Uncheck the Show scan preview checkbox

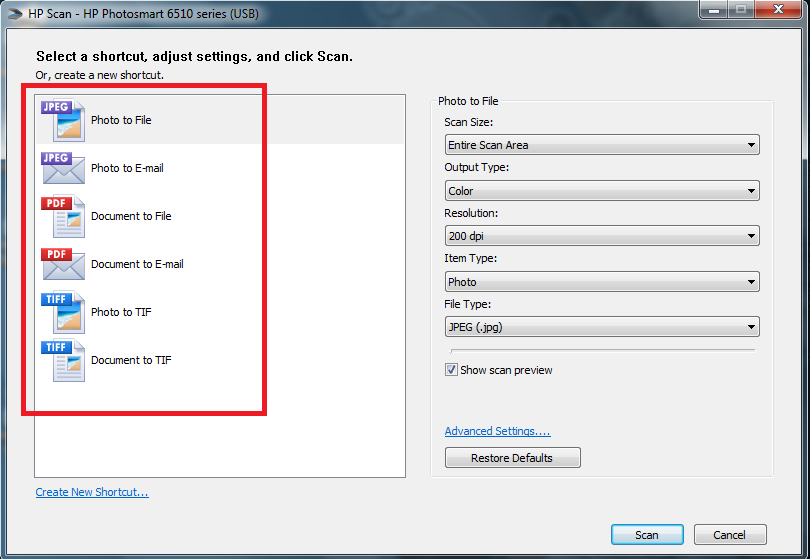451,370
